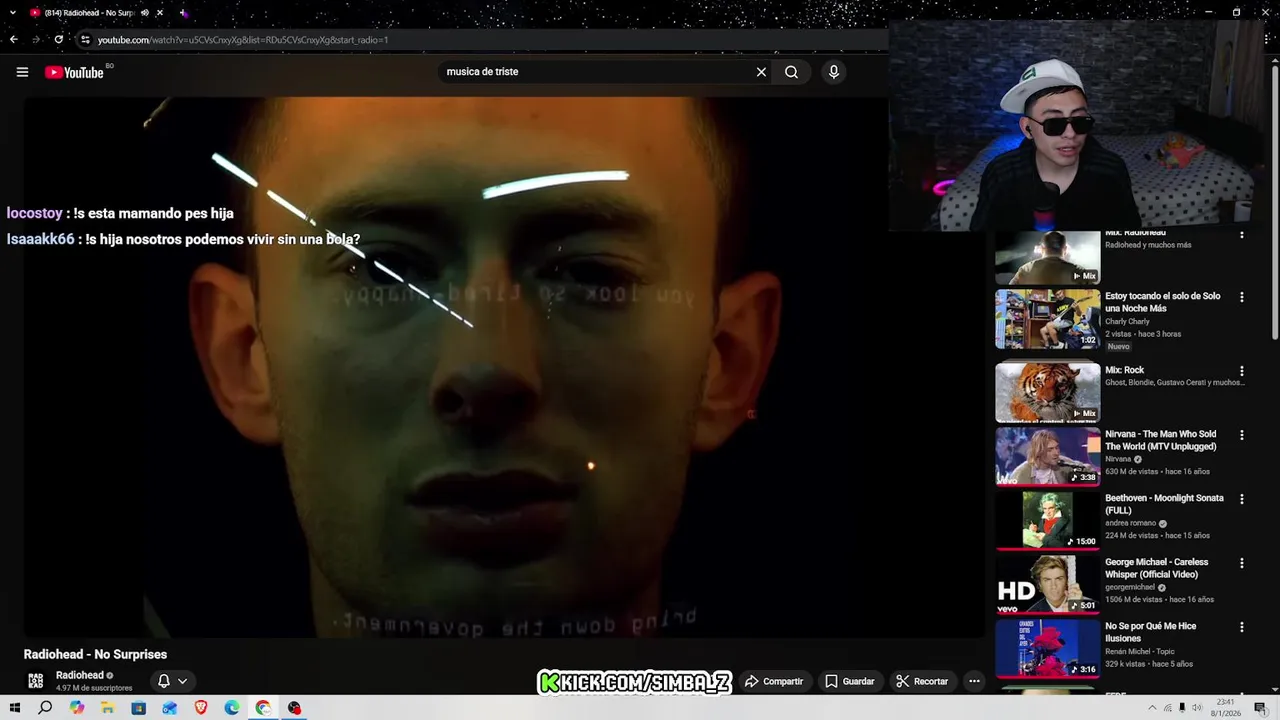
Task: Open site info icon beside the URL
Action: (x=85, y=40)
